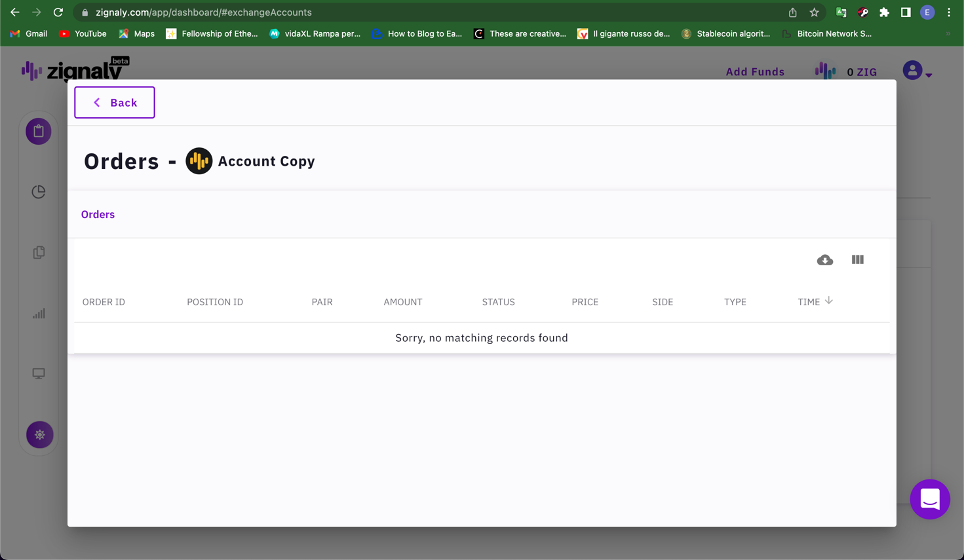Viewport: 964px width, 560px height.
Task: Open the 0 ZIG balance
Action: coord(846,72)
